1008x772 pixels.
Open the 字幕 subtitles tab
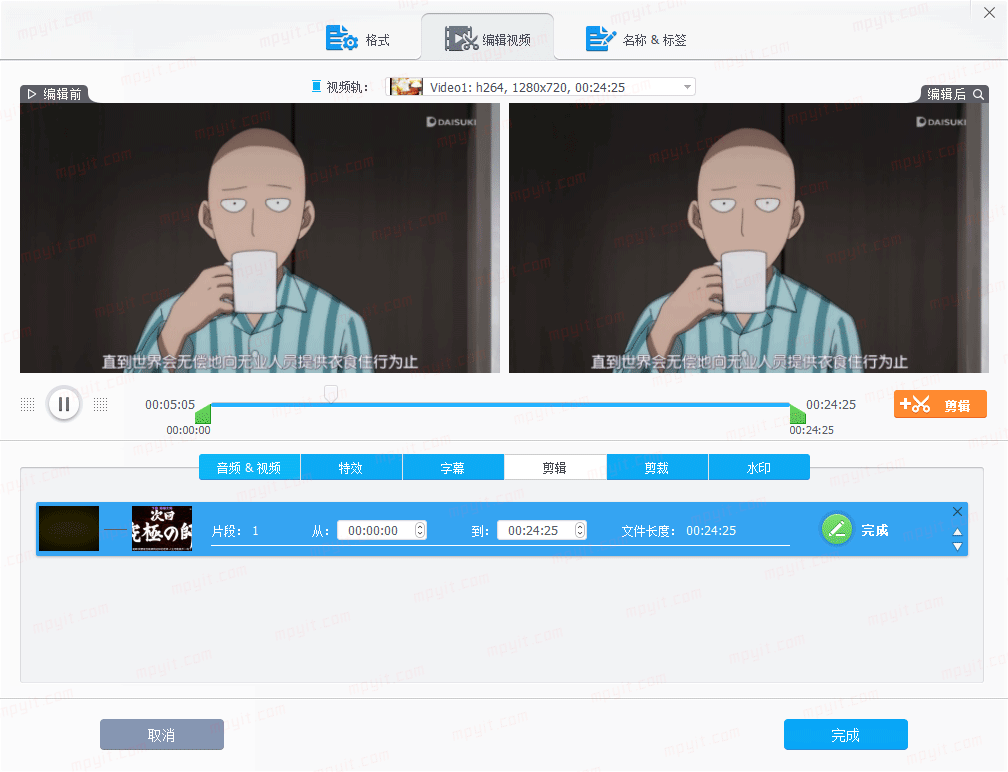click(x=453, y=467)
